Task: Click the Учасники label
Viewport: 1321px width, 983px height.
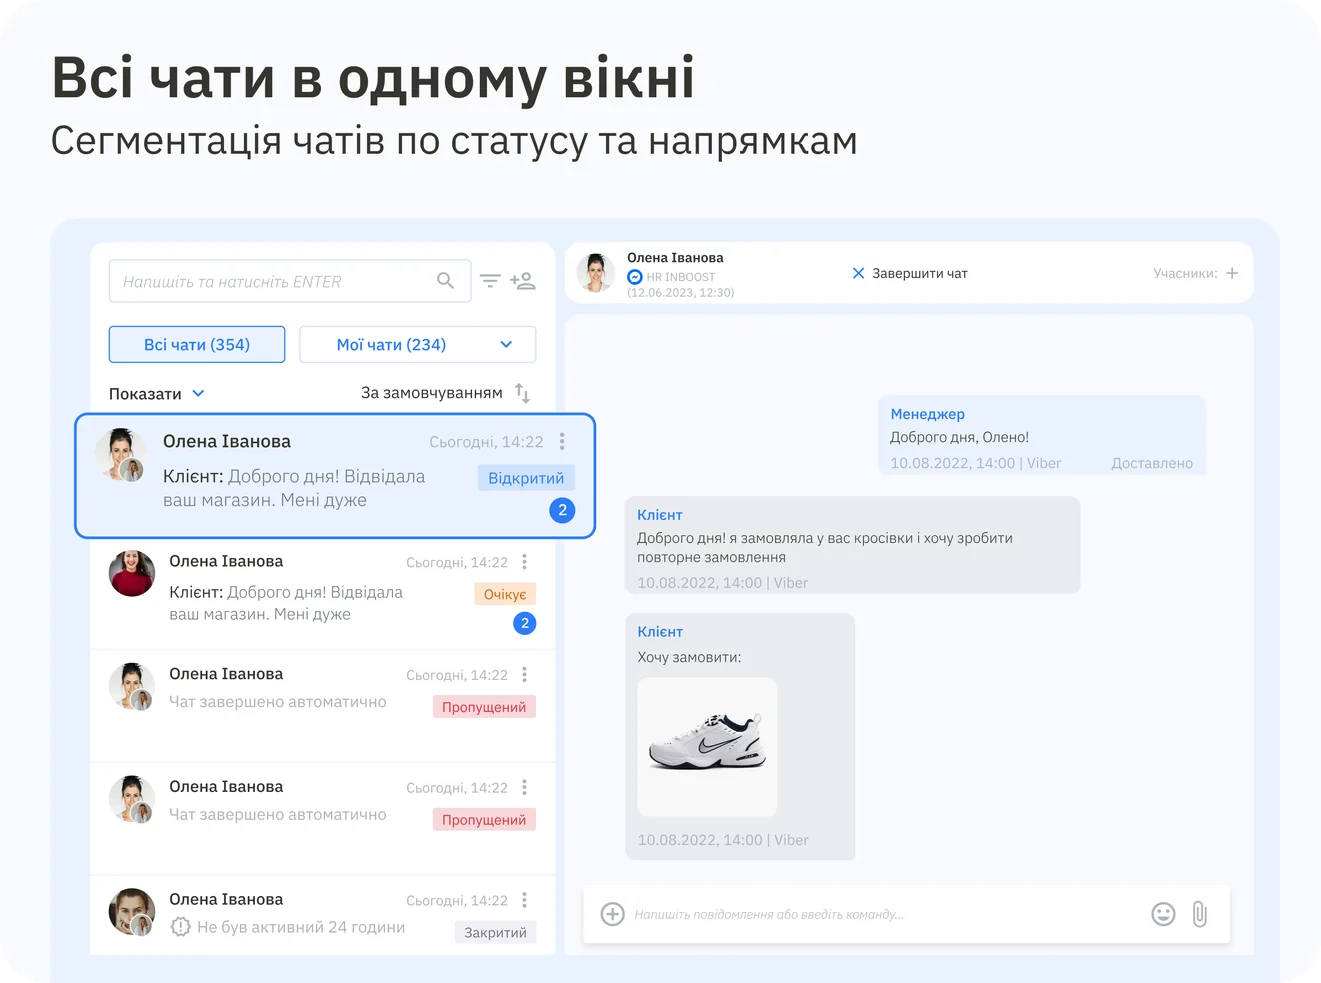Action: pos(1185,273)
